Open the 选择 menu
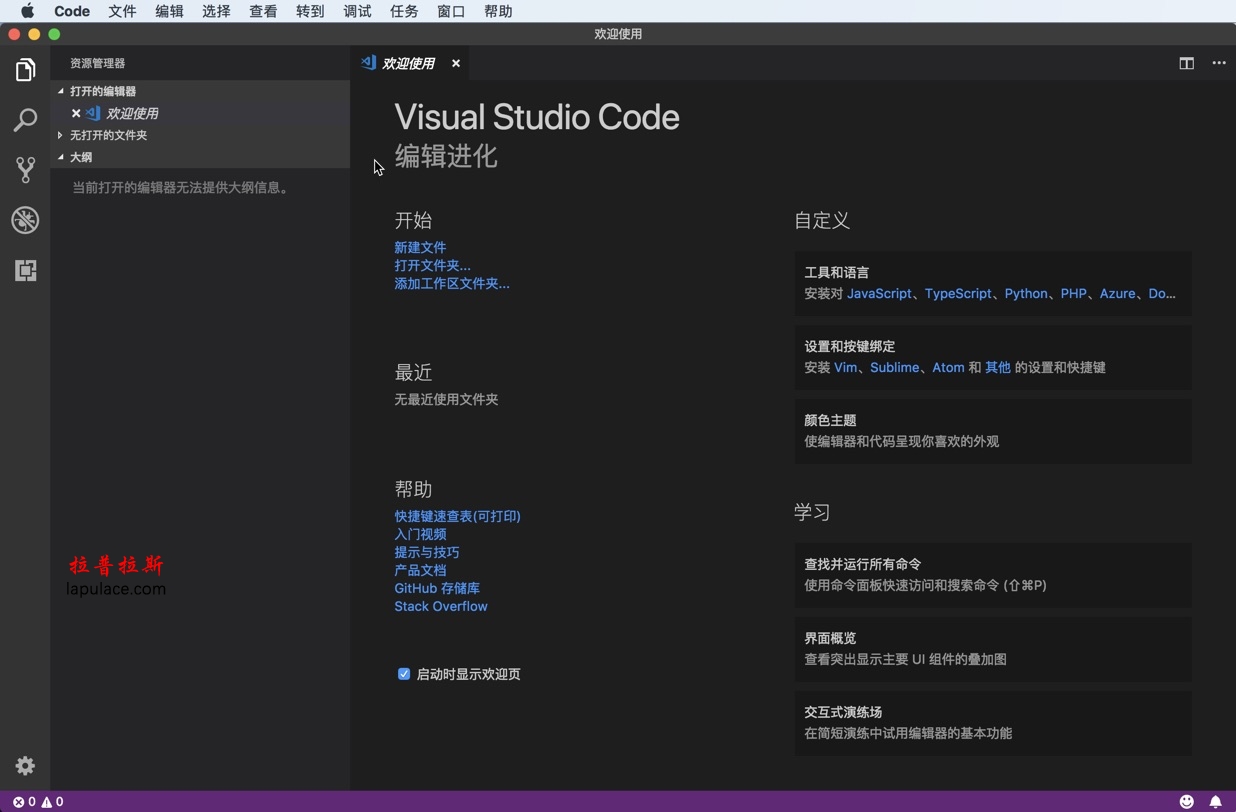The height and width of the screenshot is (812, 1236). 216,11
